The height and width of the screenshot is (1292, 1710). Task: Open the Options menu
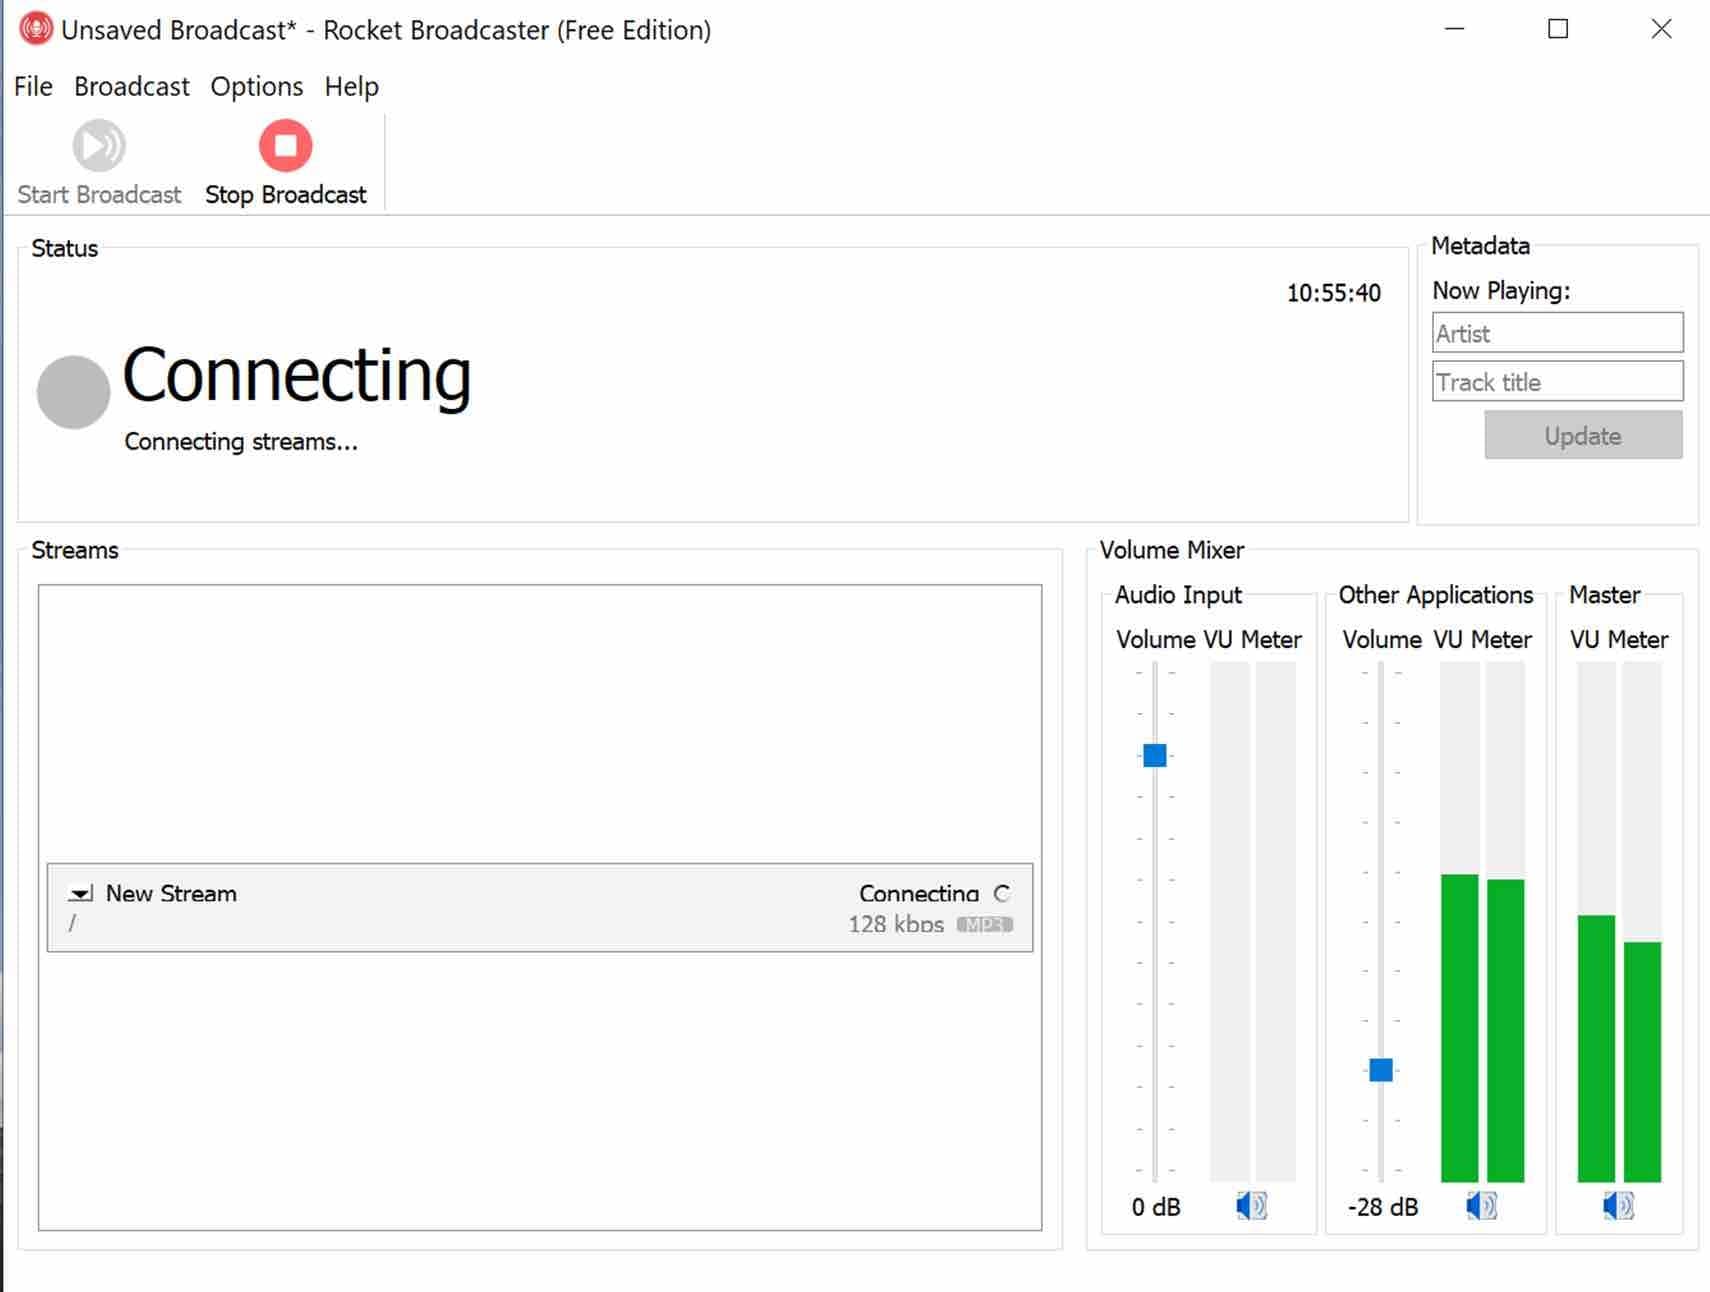tap(256, 86)
